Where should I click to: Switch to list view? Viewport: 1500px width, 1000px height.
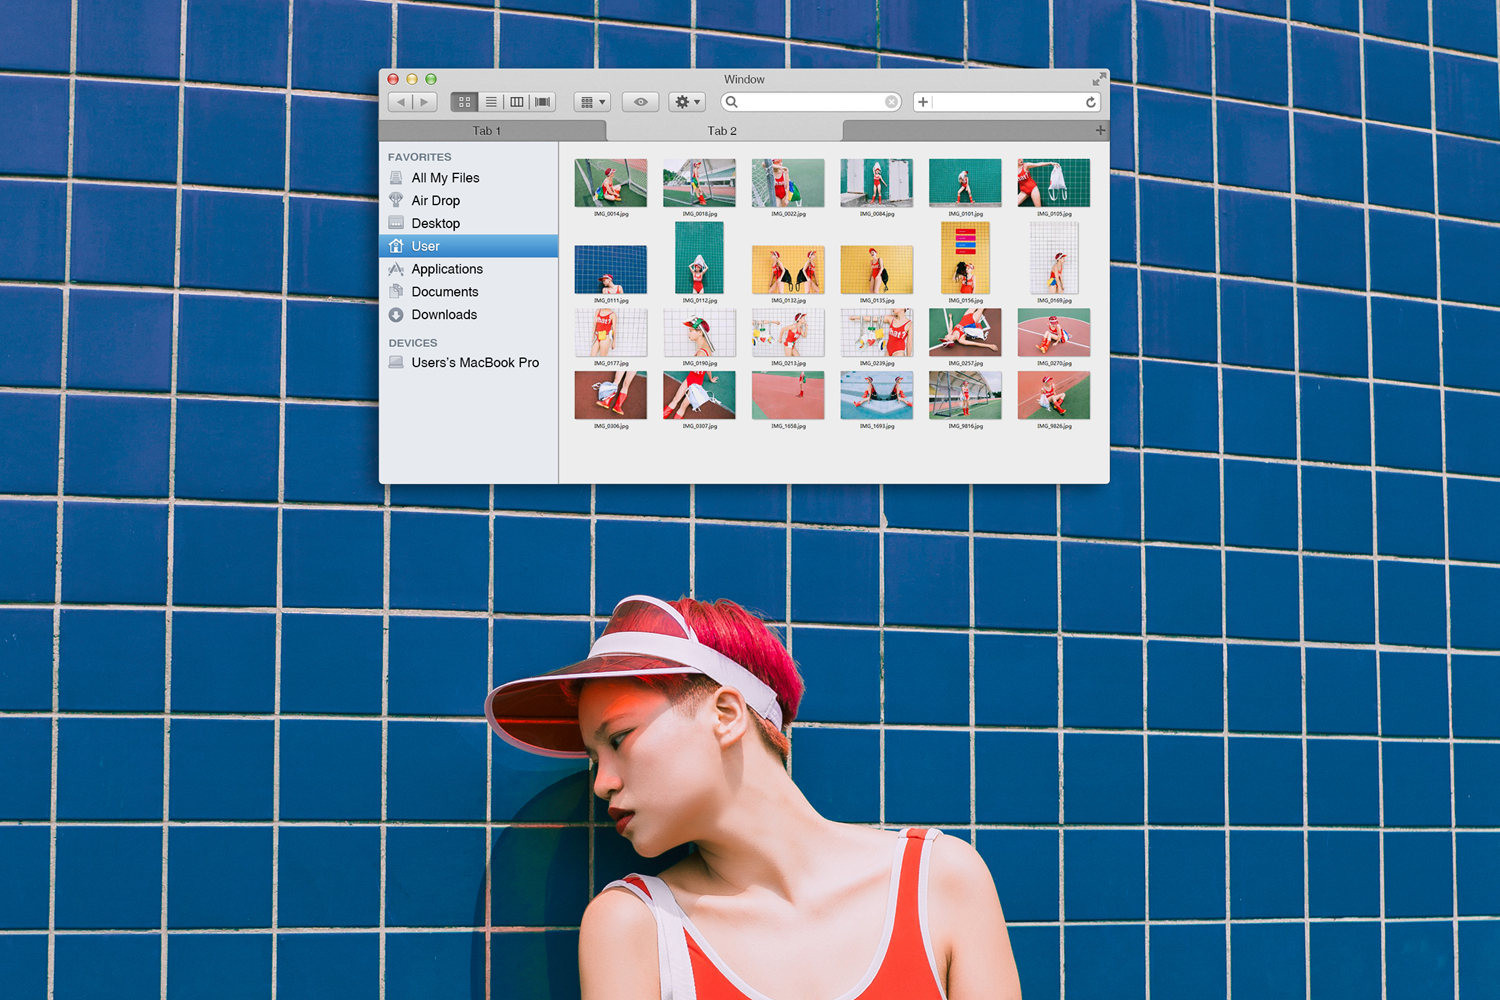(491, 102)
